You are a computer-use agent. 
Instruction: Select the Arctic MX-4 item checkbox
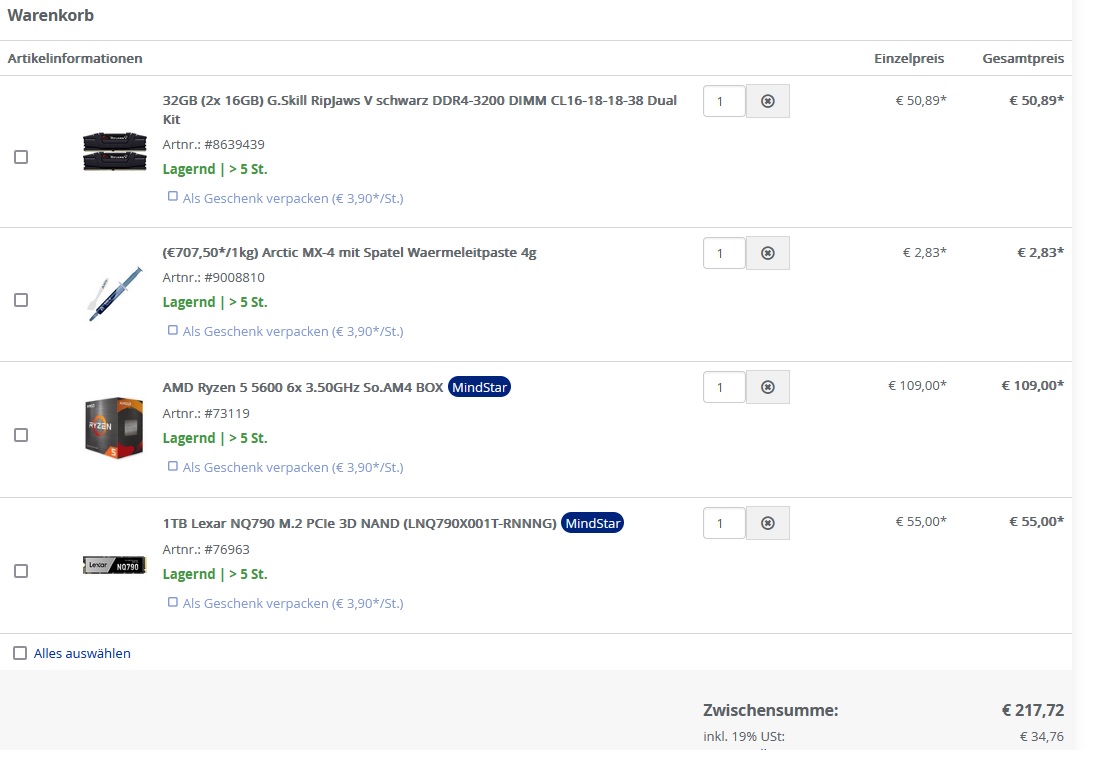tap(21, 301)
